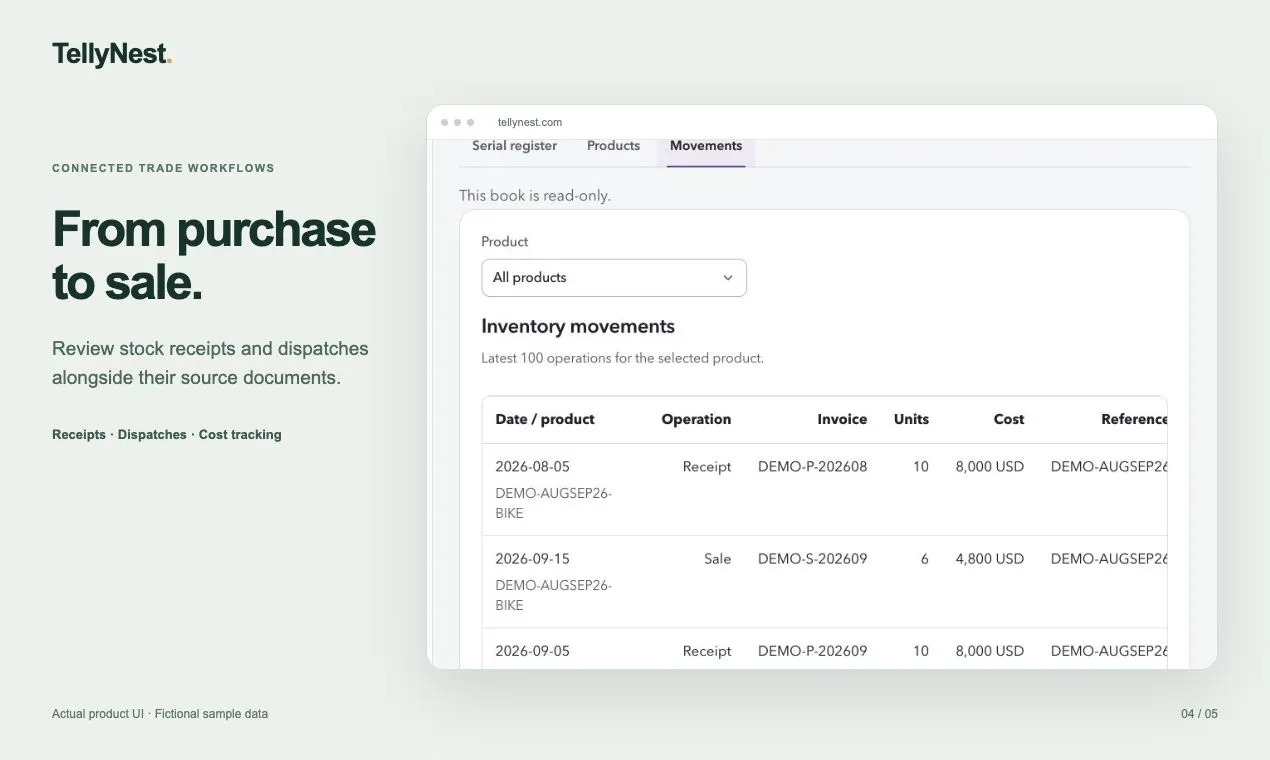Select the 2026-09-05 date cell

(x=532, y=651)
